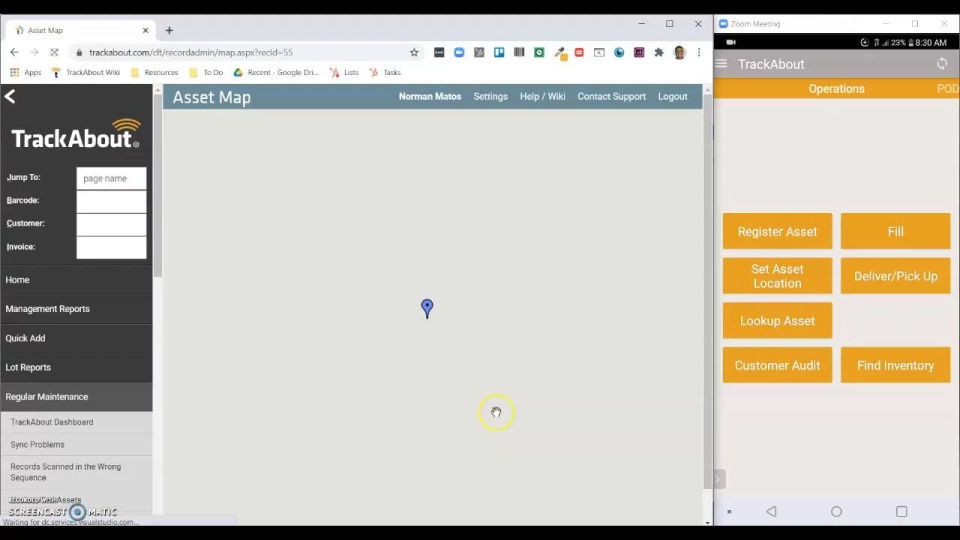Image resolution: width=960 pixels, height=540 pixels.
Task: Tap the Fill button
Action: pos(896,231)
